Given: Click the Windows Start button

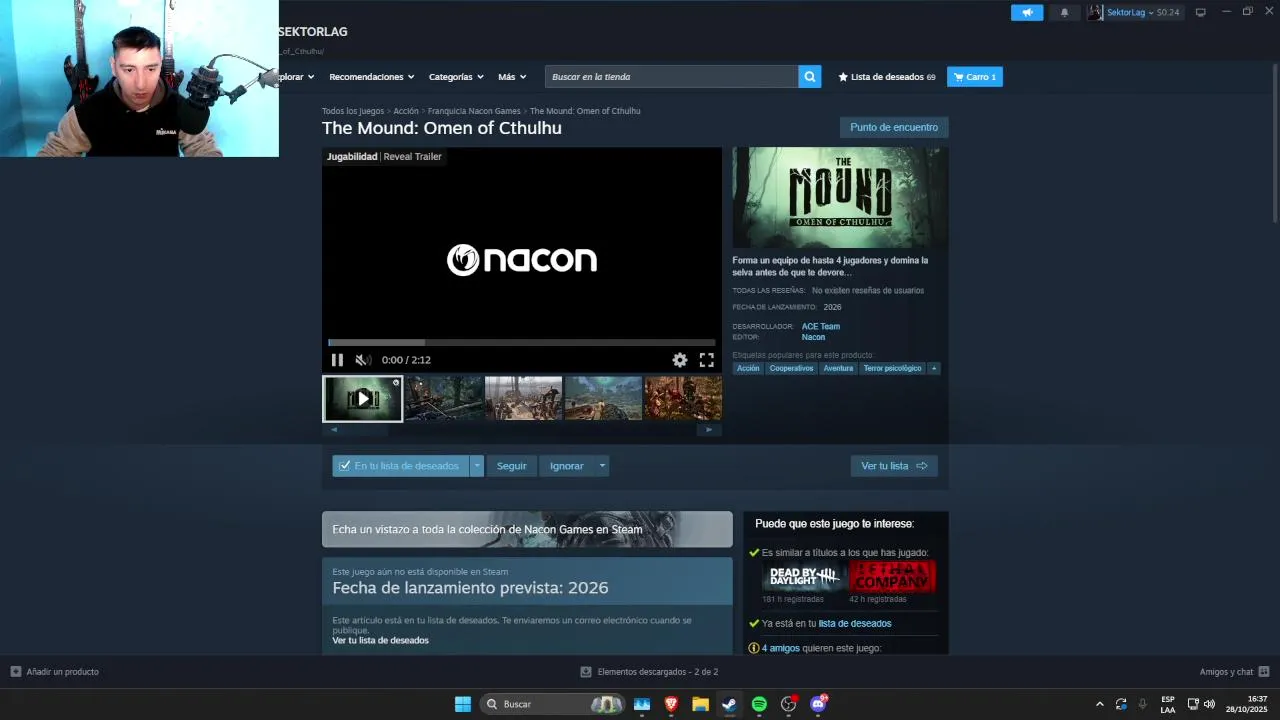Looking at the screenshot, I should (463, 704).
